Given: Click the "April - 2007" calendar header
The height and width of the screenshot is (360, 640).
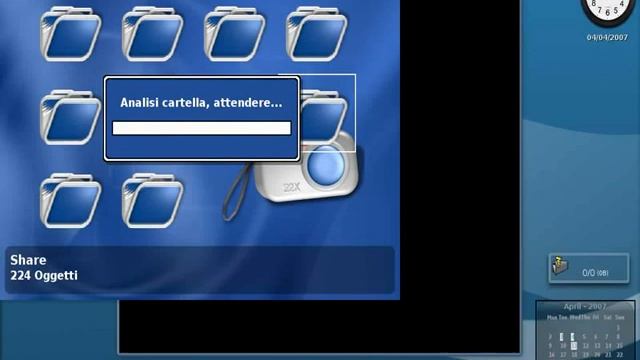Looking at the screenshot, I should [x=585, y=307].
